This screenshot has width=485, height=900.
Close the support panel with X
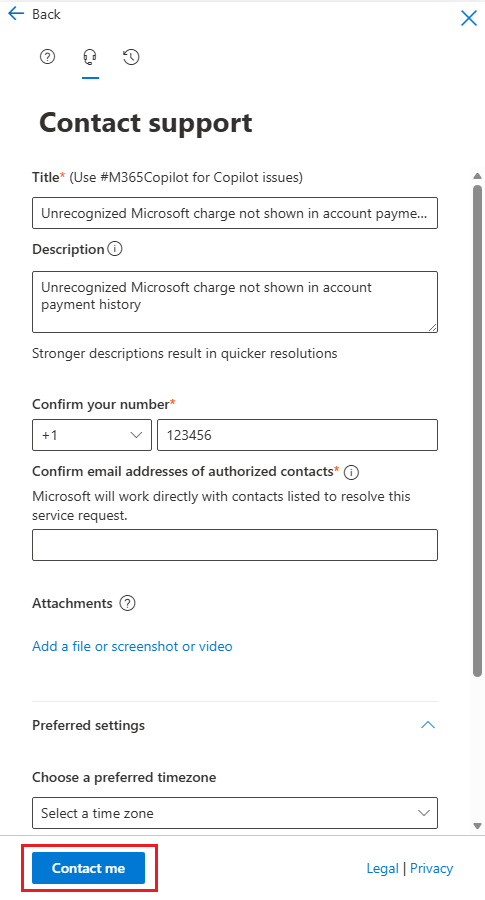(x=469, y=18)
